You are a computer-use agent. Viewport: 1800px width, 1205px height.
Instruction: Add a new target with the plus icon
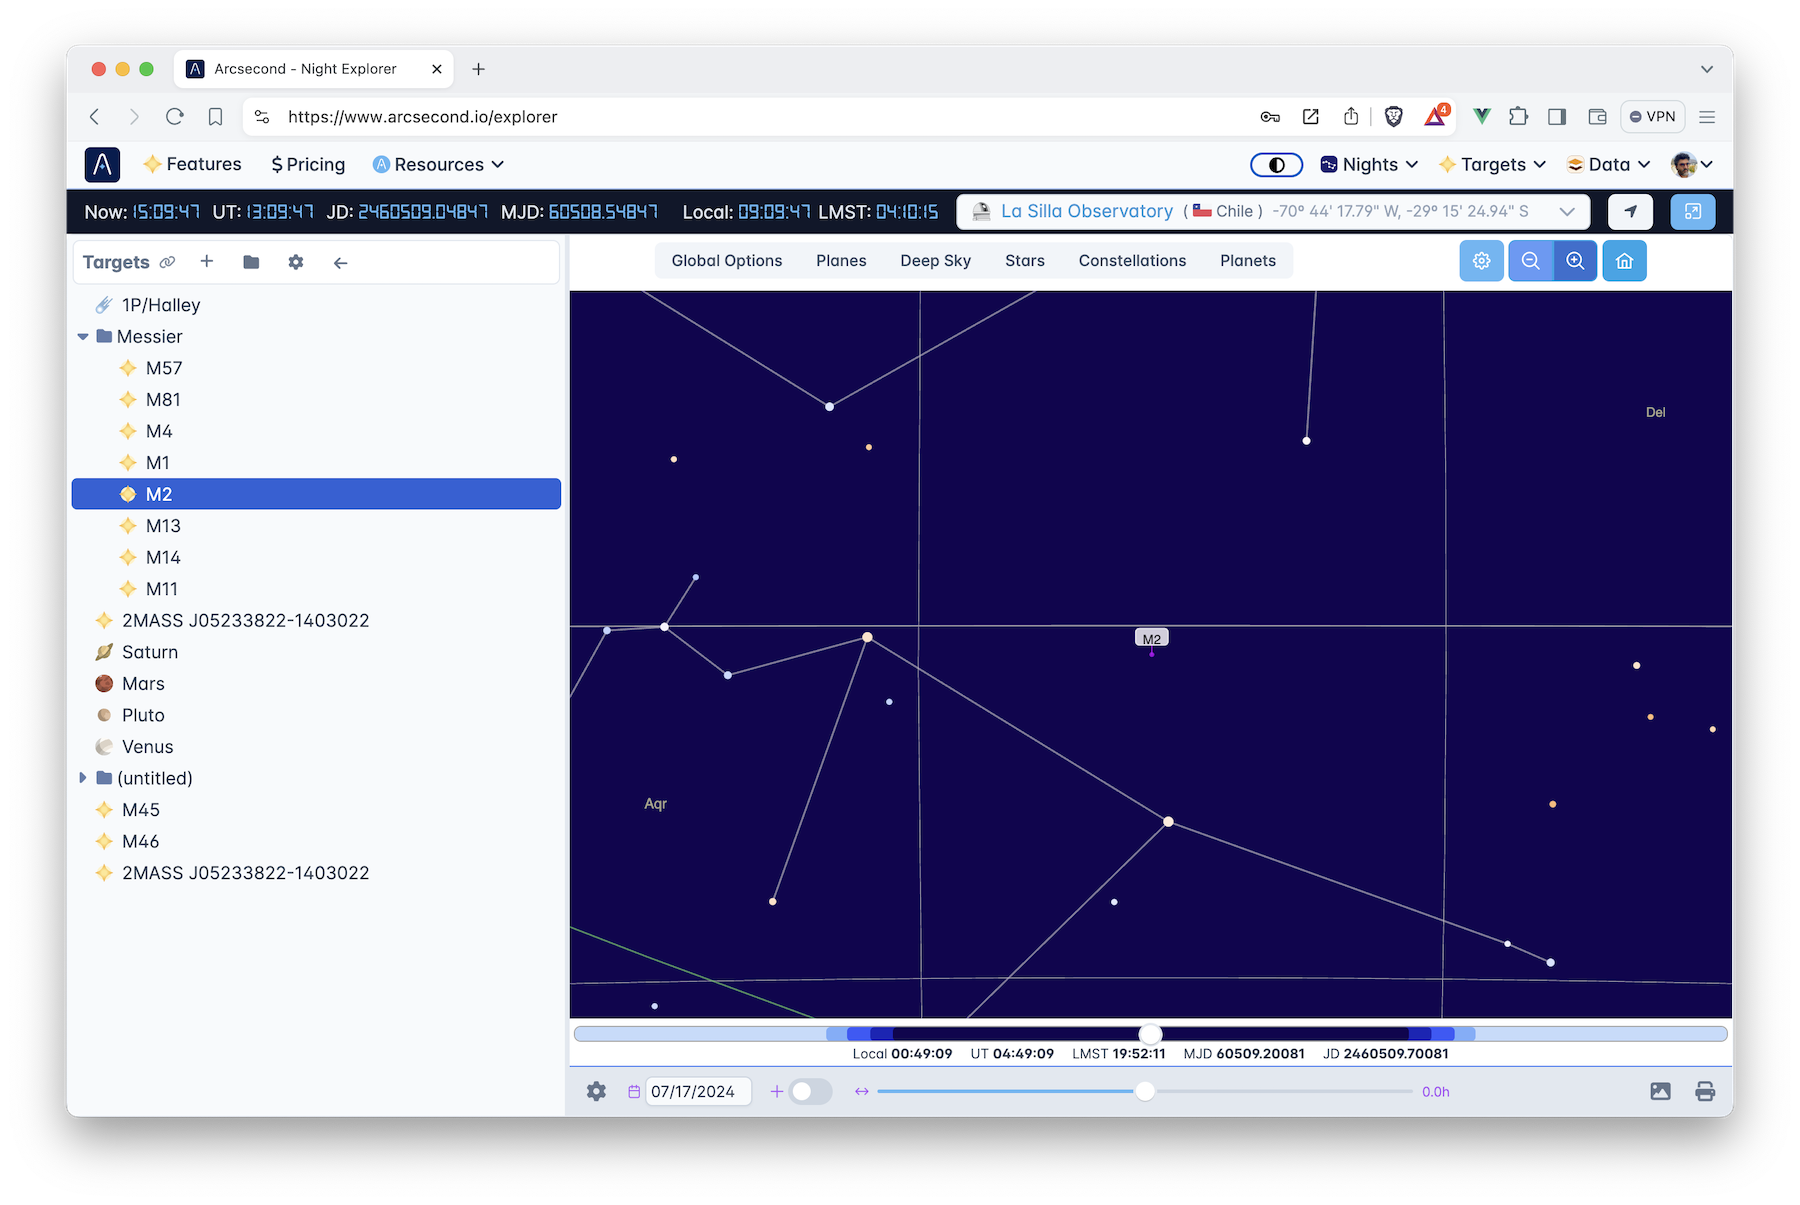pyautogui.click(x=207, y=261)
